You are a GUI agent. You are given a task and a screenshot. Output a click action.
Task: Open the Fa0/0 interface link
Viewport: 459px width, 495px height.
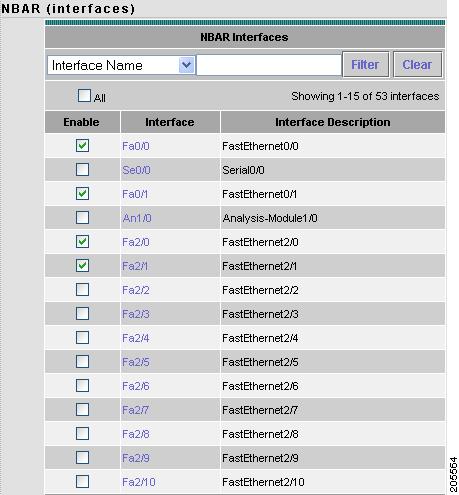(x=136, y=146)
